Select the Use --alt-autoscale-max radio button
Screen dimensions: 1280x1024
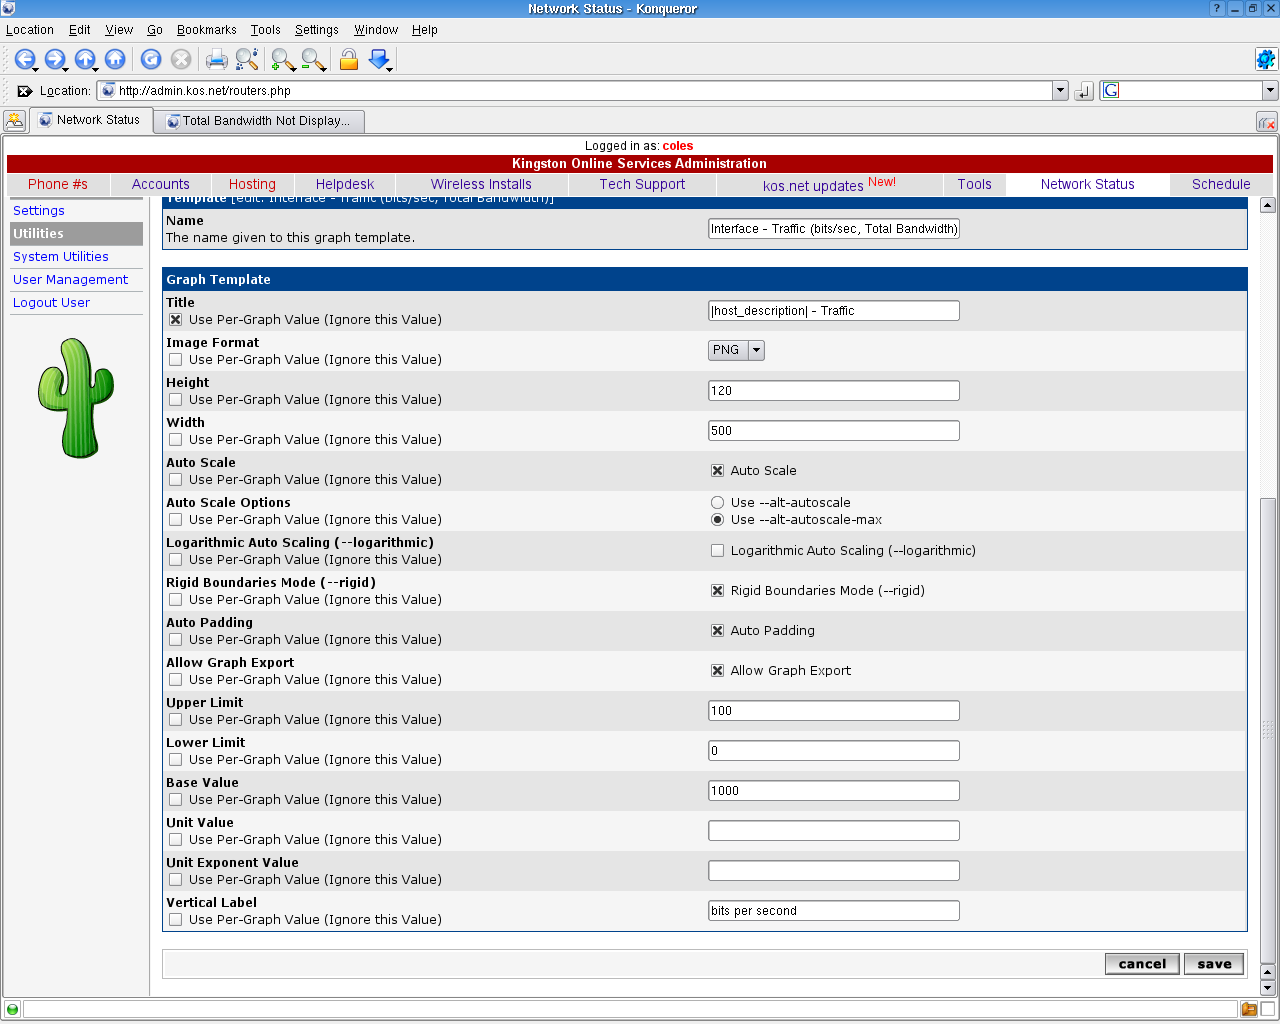click(x=717, y=520)
